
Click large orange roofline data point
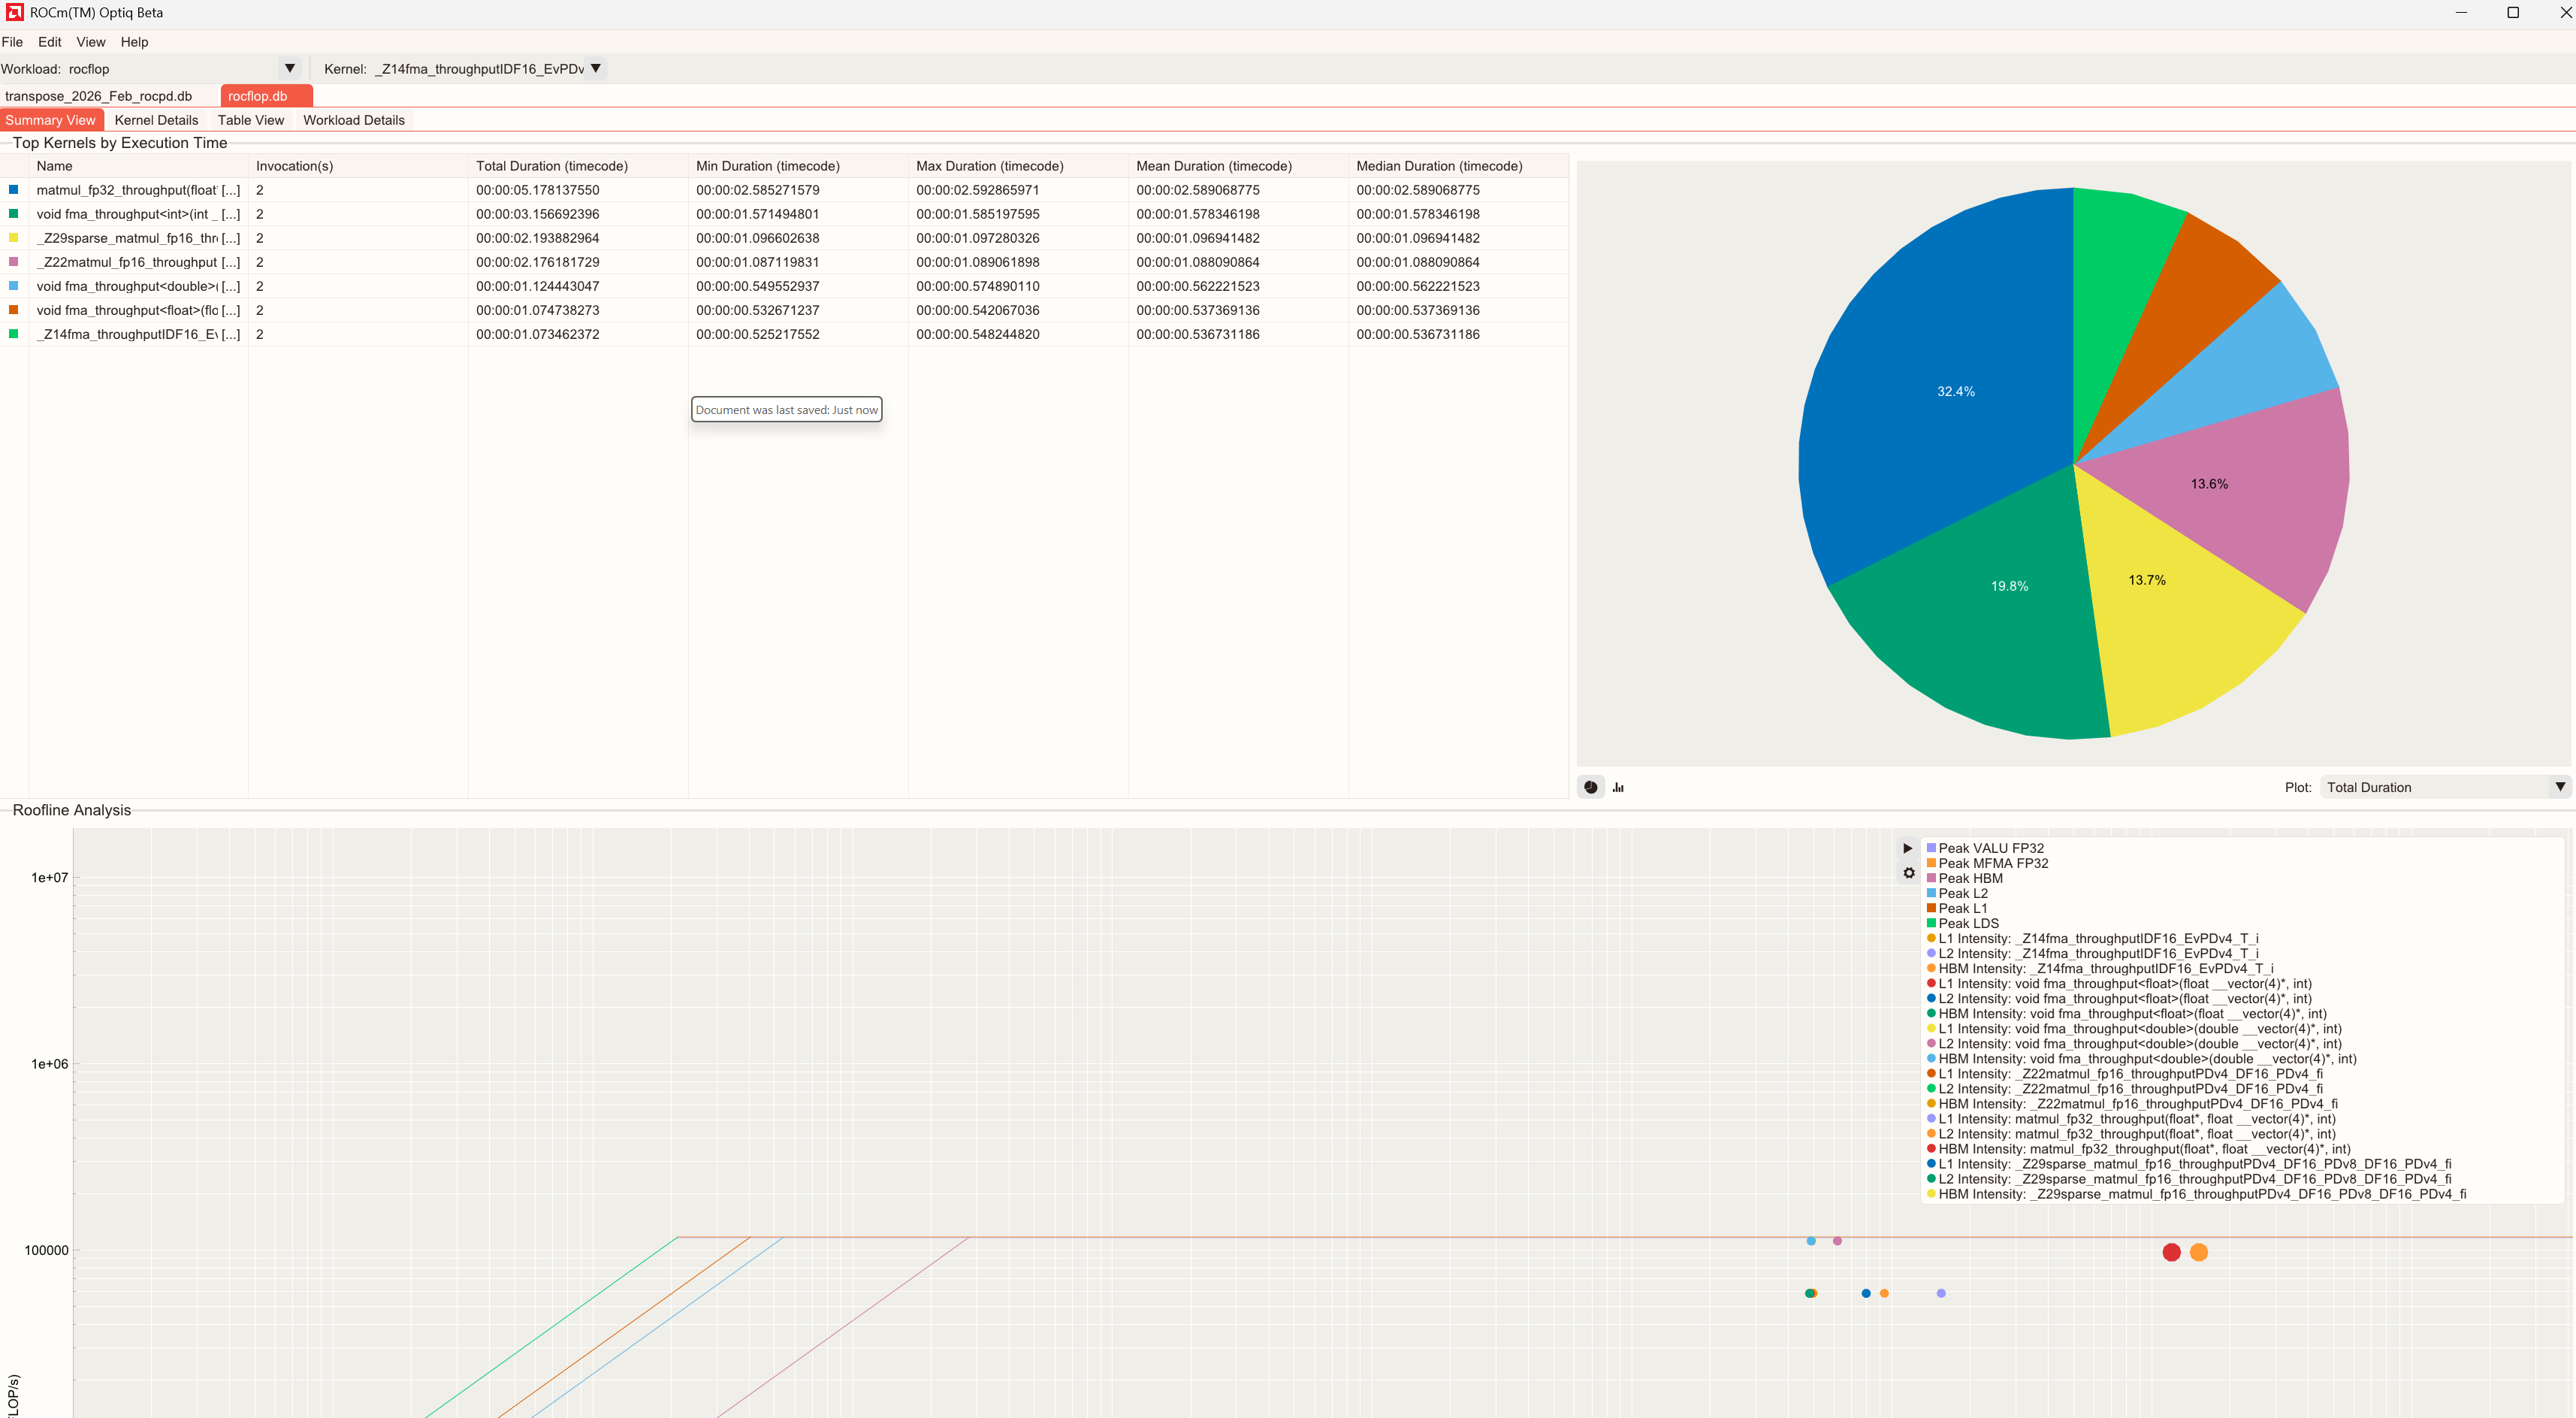(x=2198, y=1252)
